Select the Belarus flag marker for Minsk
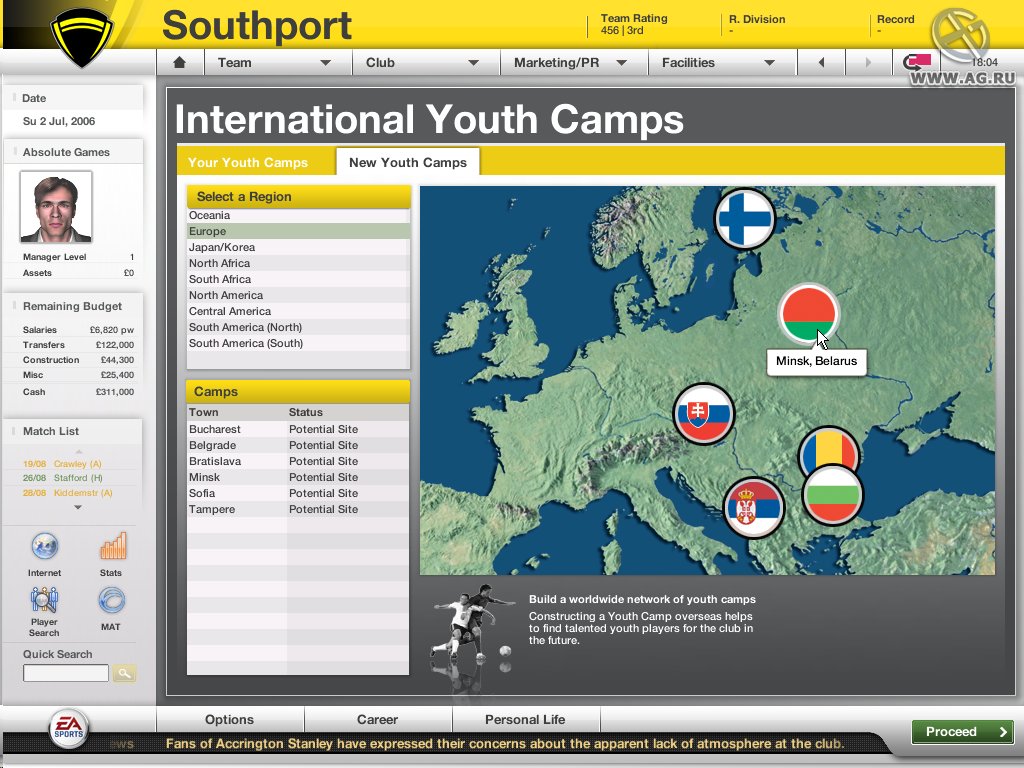This screenshot has height=768, width=1024. coord(808,312)
